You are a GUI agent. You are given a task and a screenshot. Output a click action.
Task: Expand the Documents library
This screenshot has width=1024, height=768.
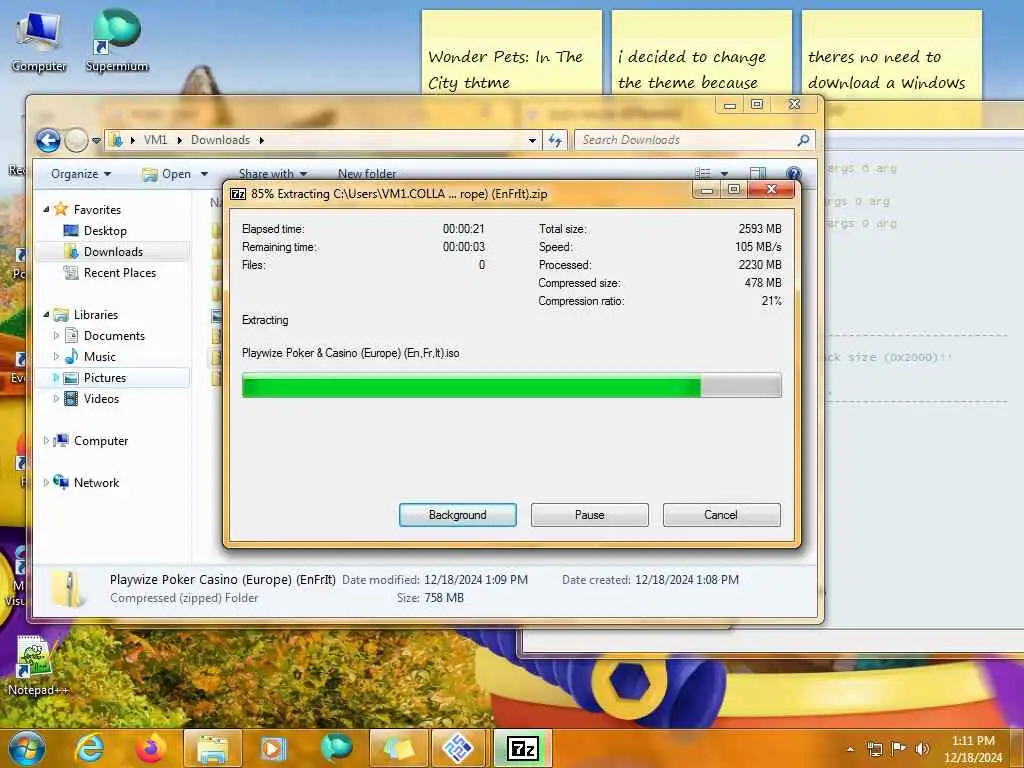[56, 336]
